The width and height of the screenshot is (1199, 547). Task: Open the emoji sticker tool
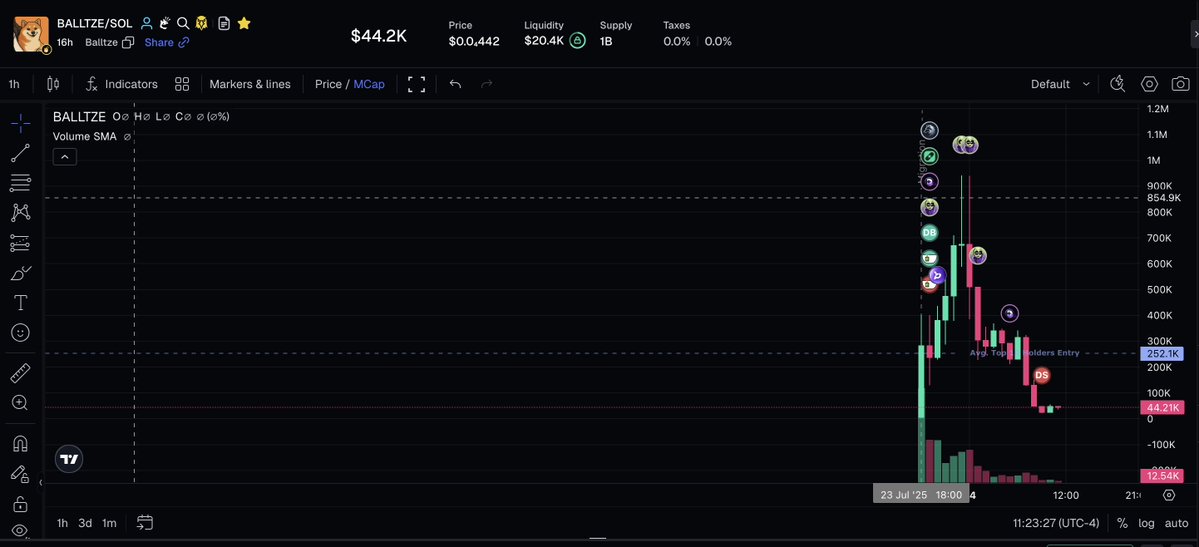pos(21,333)
